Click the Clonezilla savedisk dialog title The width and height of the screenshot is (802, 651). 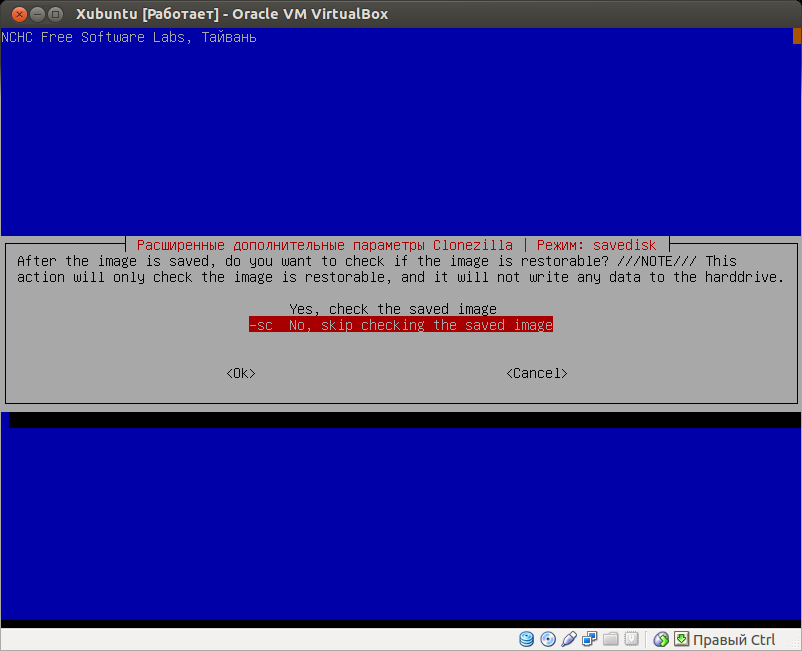[x=396, y=245]
